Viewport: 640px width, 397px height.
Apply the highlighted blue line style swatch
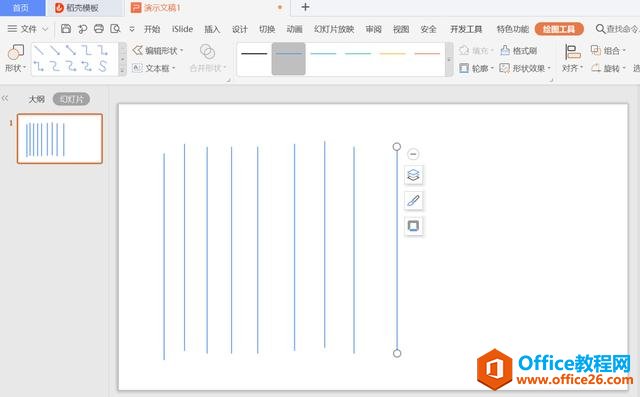pos(289,58)
